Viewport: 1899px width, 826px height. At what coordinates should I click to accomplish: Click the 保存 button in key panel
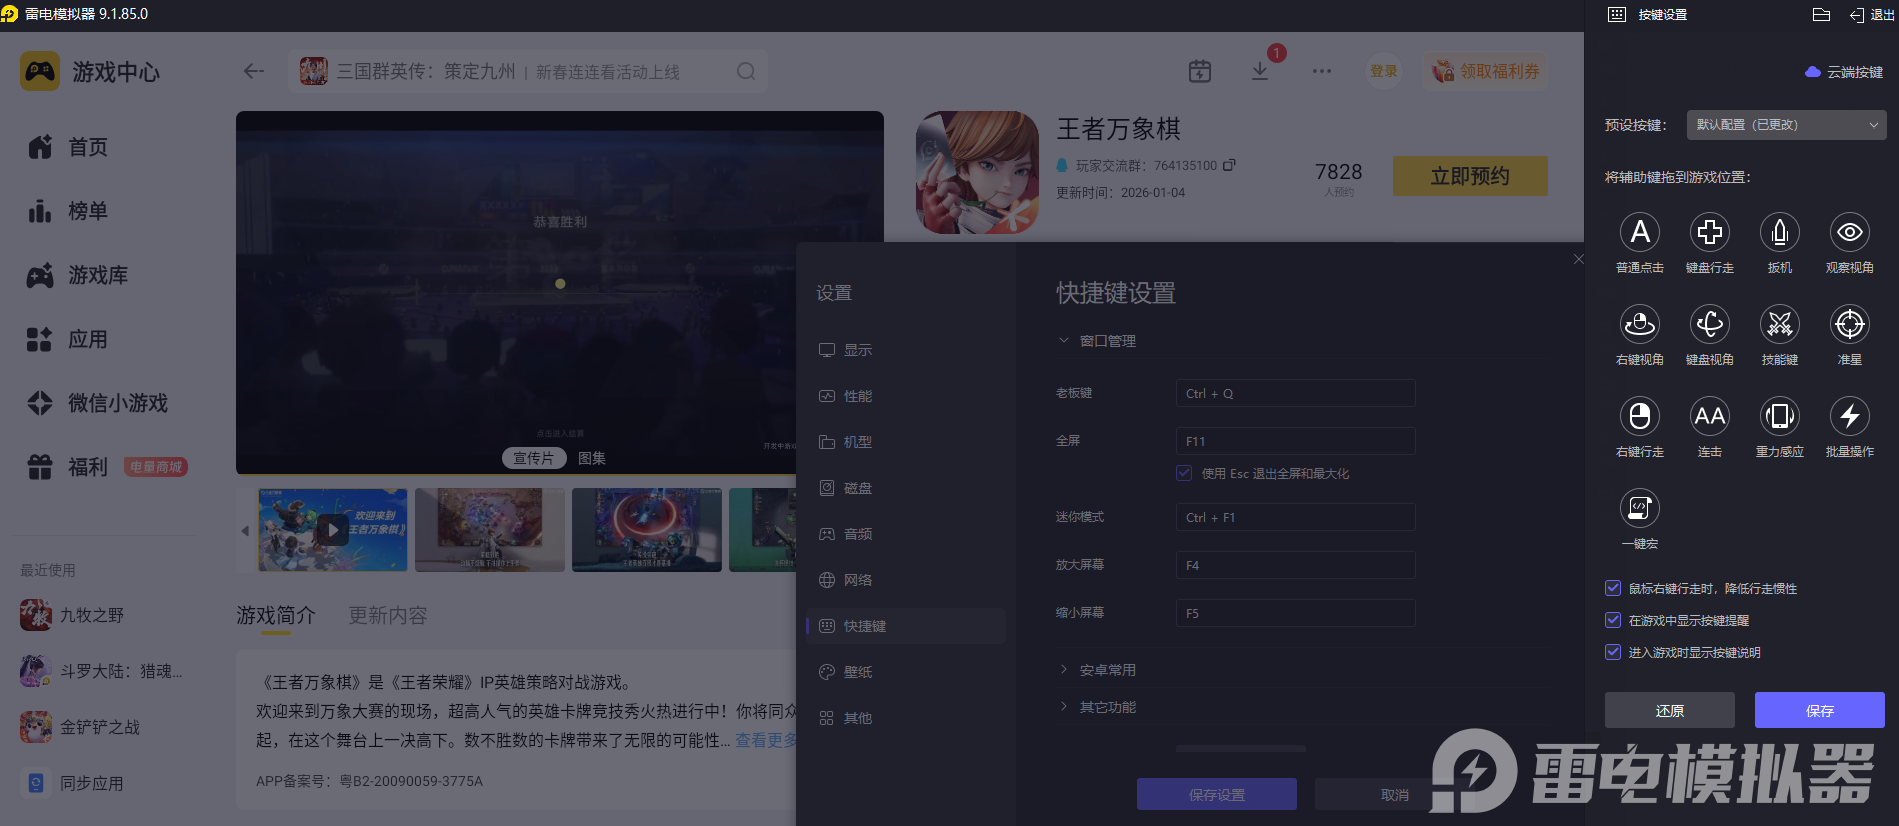(1820, 710)
